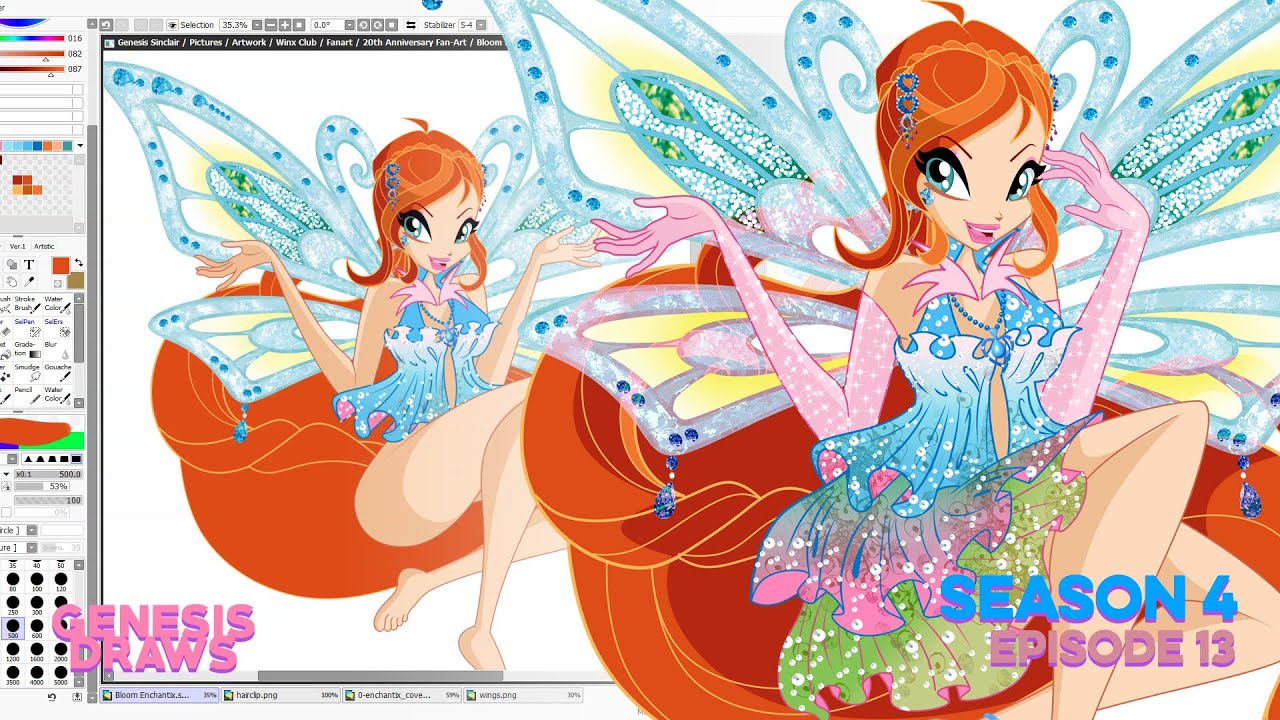Screen dimensions: 1280x720
Task: Switch to the Artistic tool tab
Action: coord(44,246)
